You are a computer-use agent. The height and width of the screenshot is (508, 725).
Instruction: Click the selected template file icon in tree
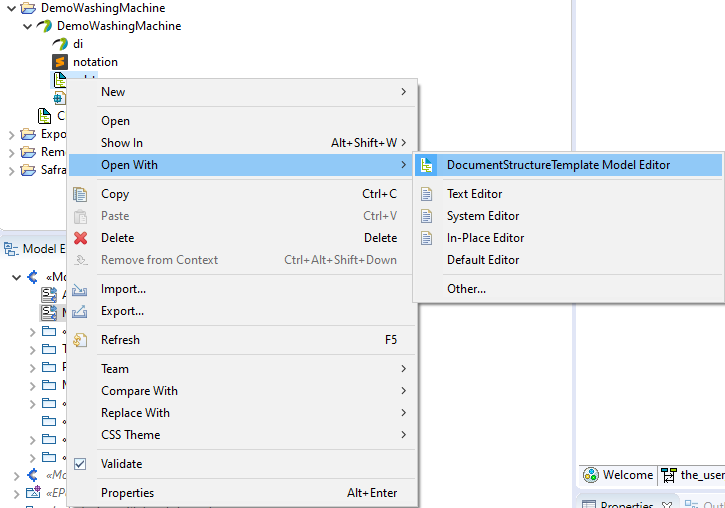[60, 80]
